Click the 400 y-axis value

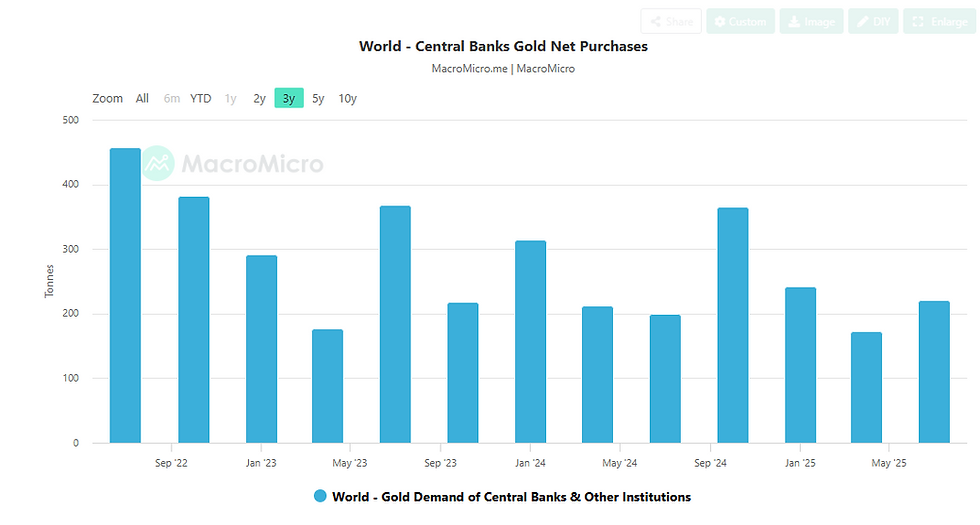pyautogui.click(x=71, y=184)
